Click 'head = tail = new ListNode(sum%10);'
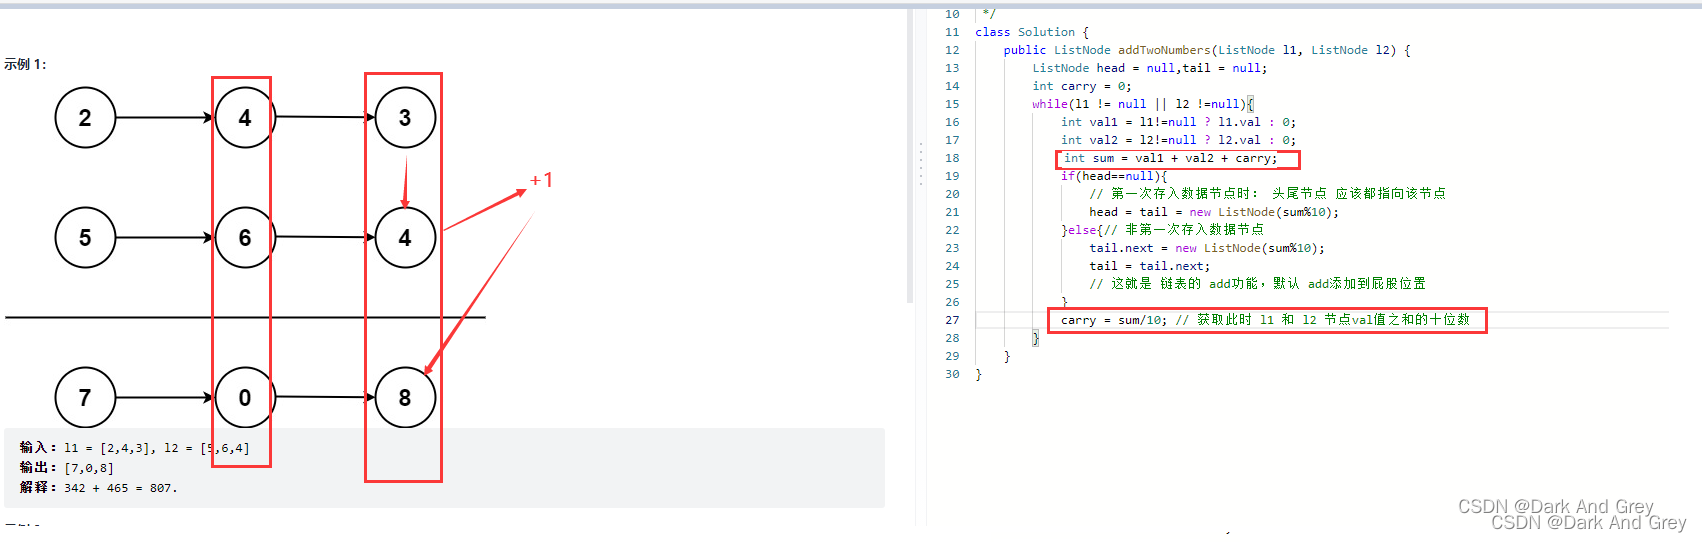Screen dimensions: 1702x542 coord(1214,212)
